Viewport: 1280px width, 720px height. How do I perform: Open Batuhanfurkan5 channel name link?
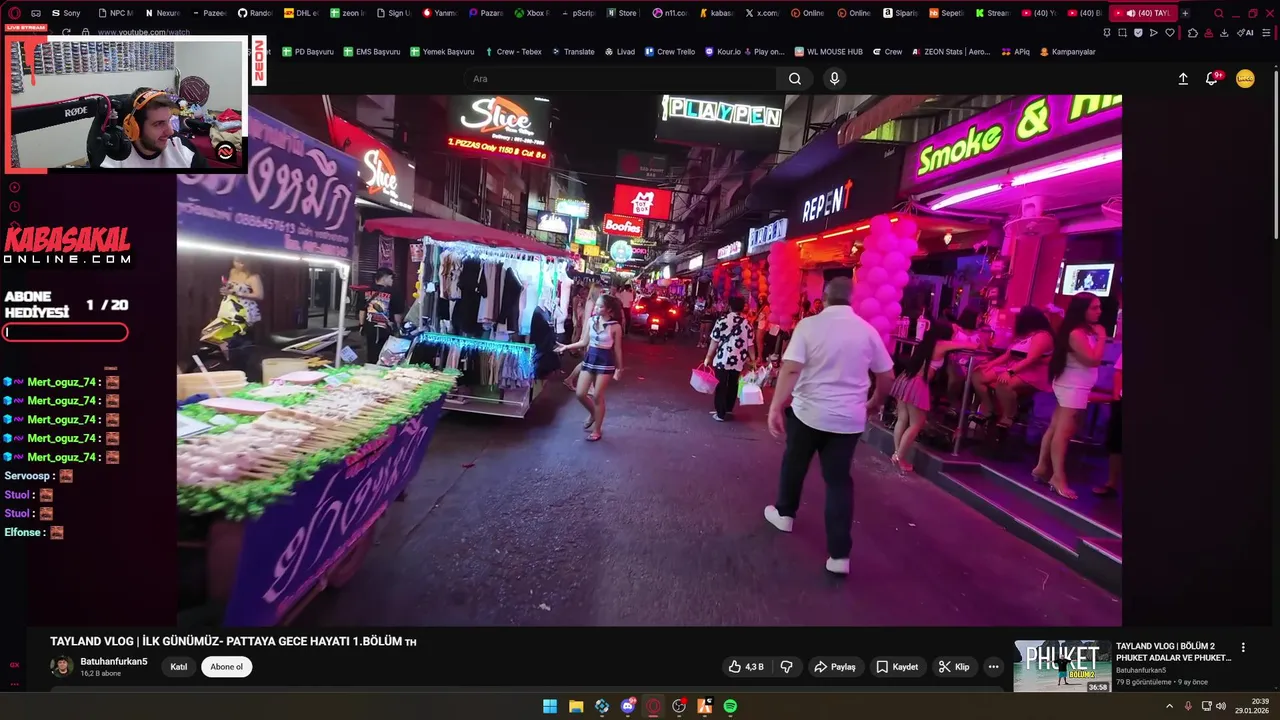point(114,661)
